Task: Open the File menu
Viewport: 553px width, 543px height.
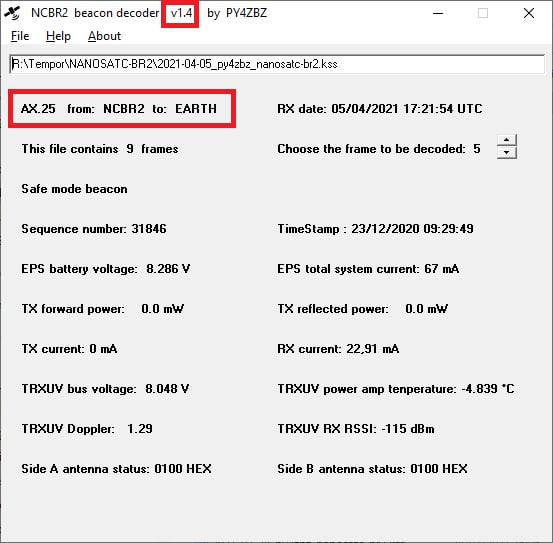Action: tap(20, 36)
